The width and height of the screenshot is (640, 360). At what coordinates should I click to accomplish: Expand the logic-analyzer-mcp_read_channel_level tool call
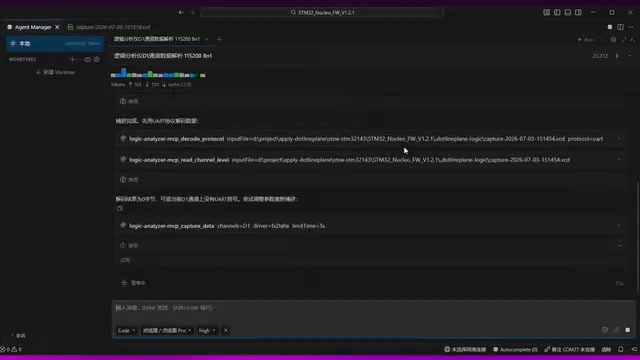tap(369, 160)
